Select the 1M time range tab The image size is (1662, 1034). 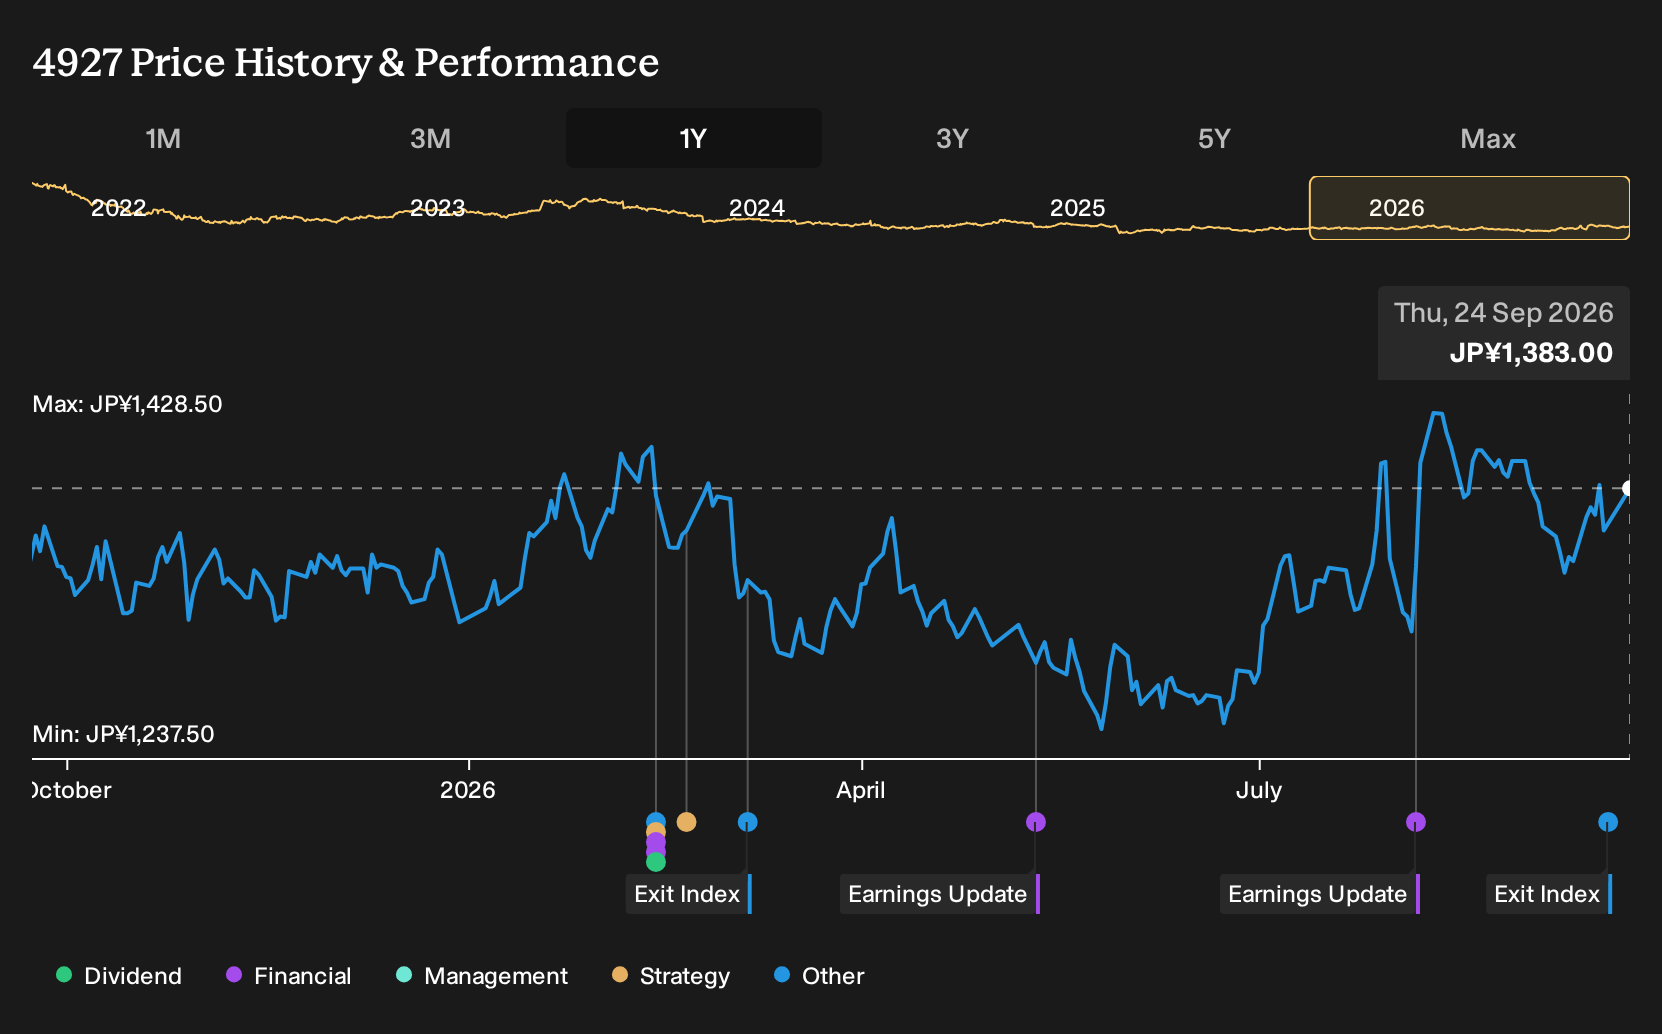(x=163, y=138)
